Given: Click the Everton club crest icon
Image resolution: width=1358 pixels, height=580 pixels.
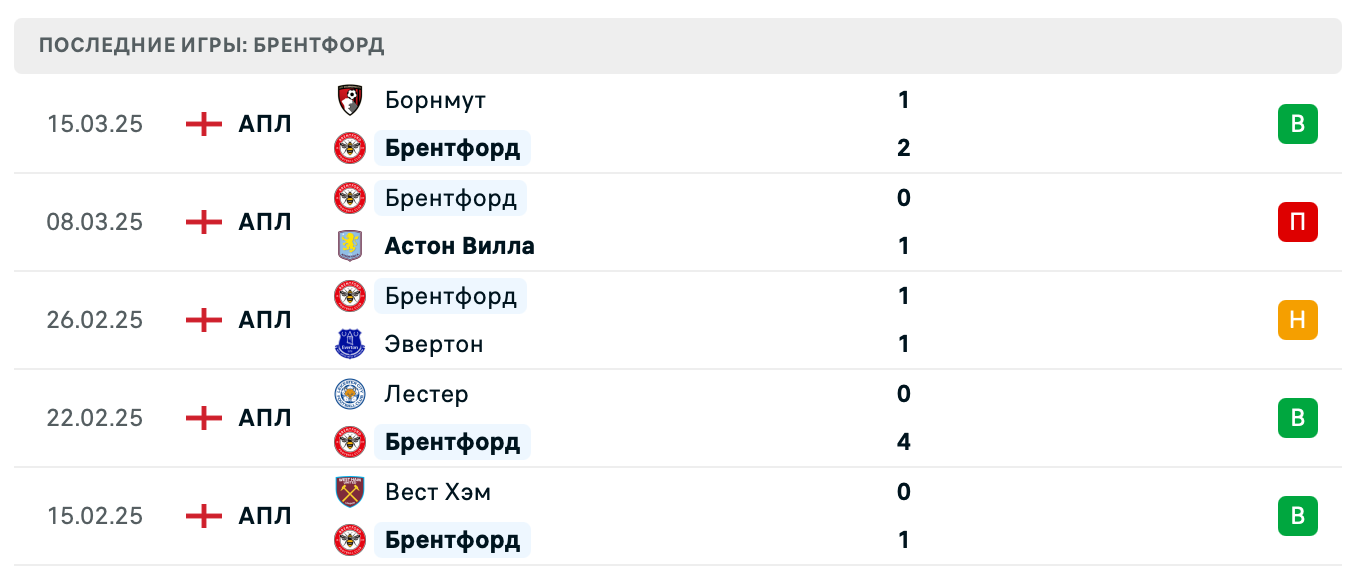Looking at the screenshot, I should point(349,344).
